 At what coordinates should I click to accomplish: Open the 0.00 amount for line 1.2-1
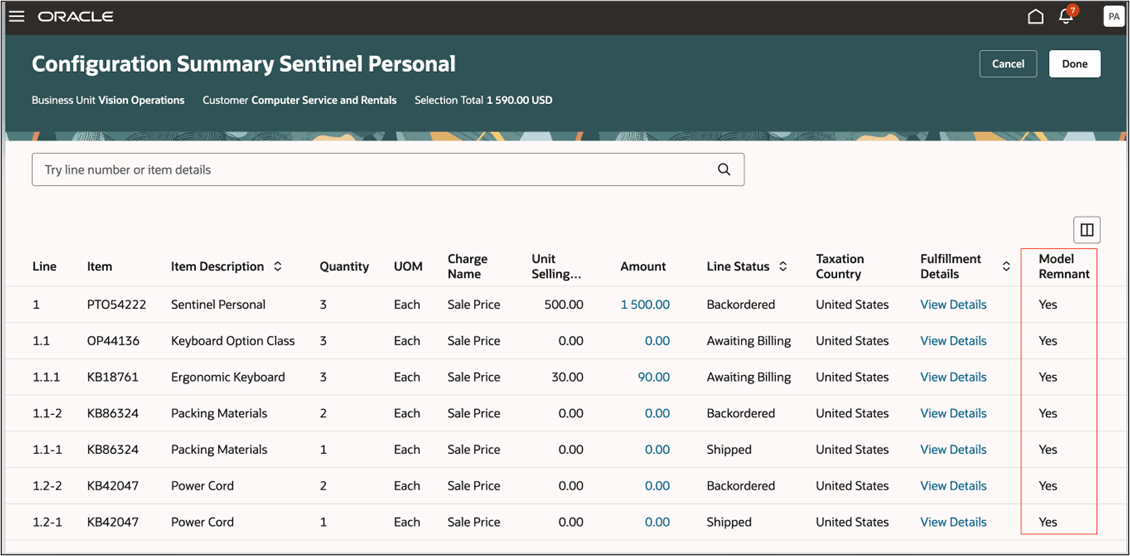click(657, 522)
